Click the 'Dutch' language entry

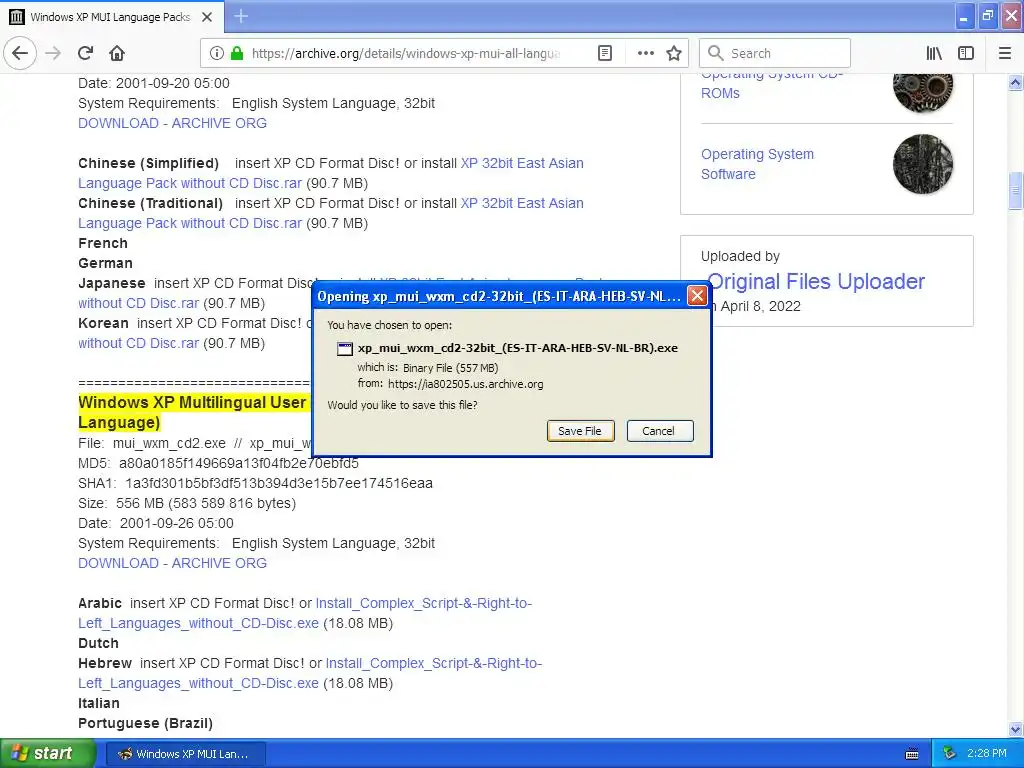pyautogui.click(x=98, y=643)
